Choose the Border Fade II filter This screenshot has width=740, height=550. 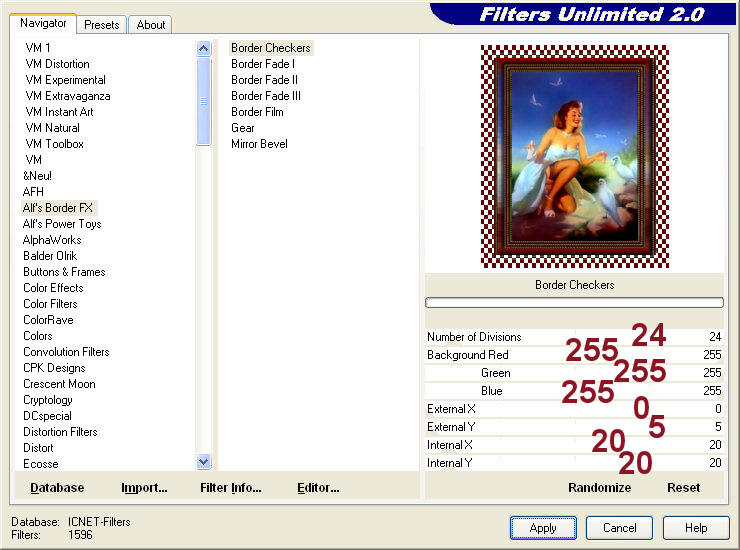pyautogui.click(x=264, y=80)
